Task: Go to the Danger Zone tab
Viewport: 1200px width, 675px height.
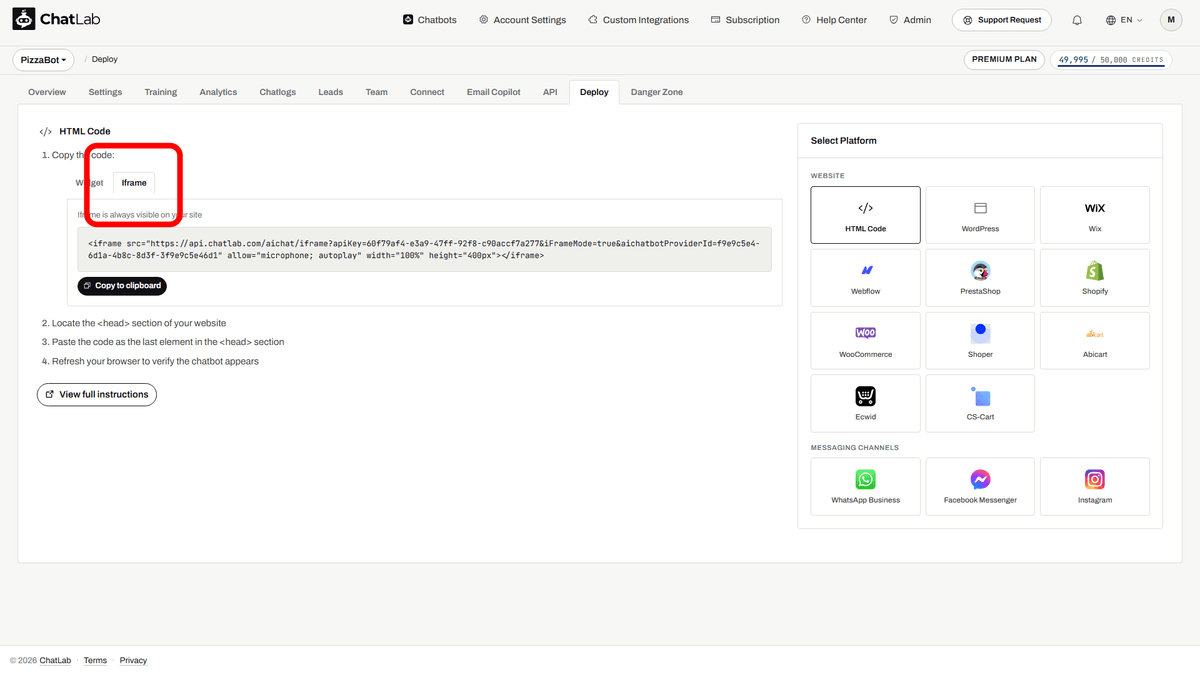Action: pos(657,92)
